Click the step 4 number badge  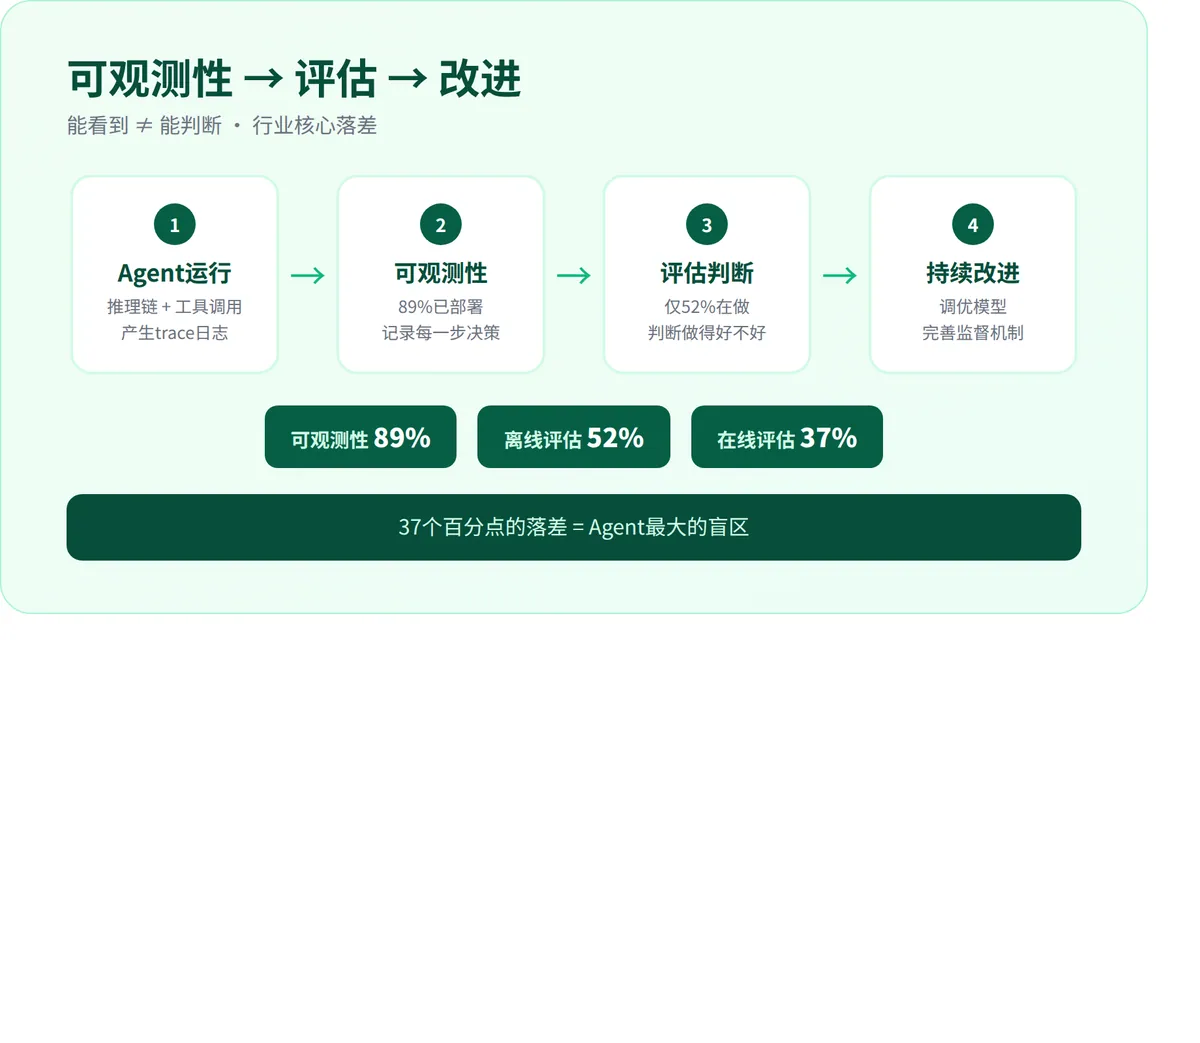(973, 225)
